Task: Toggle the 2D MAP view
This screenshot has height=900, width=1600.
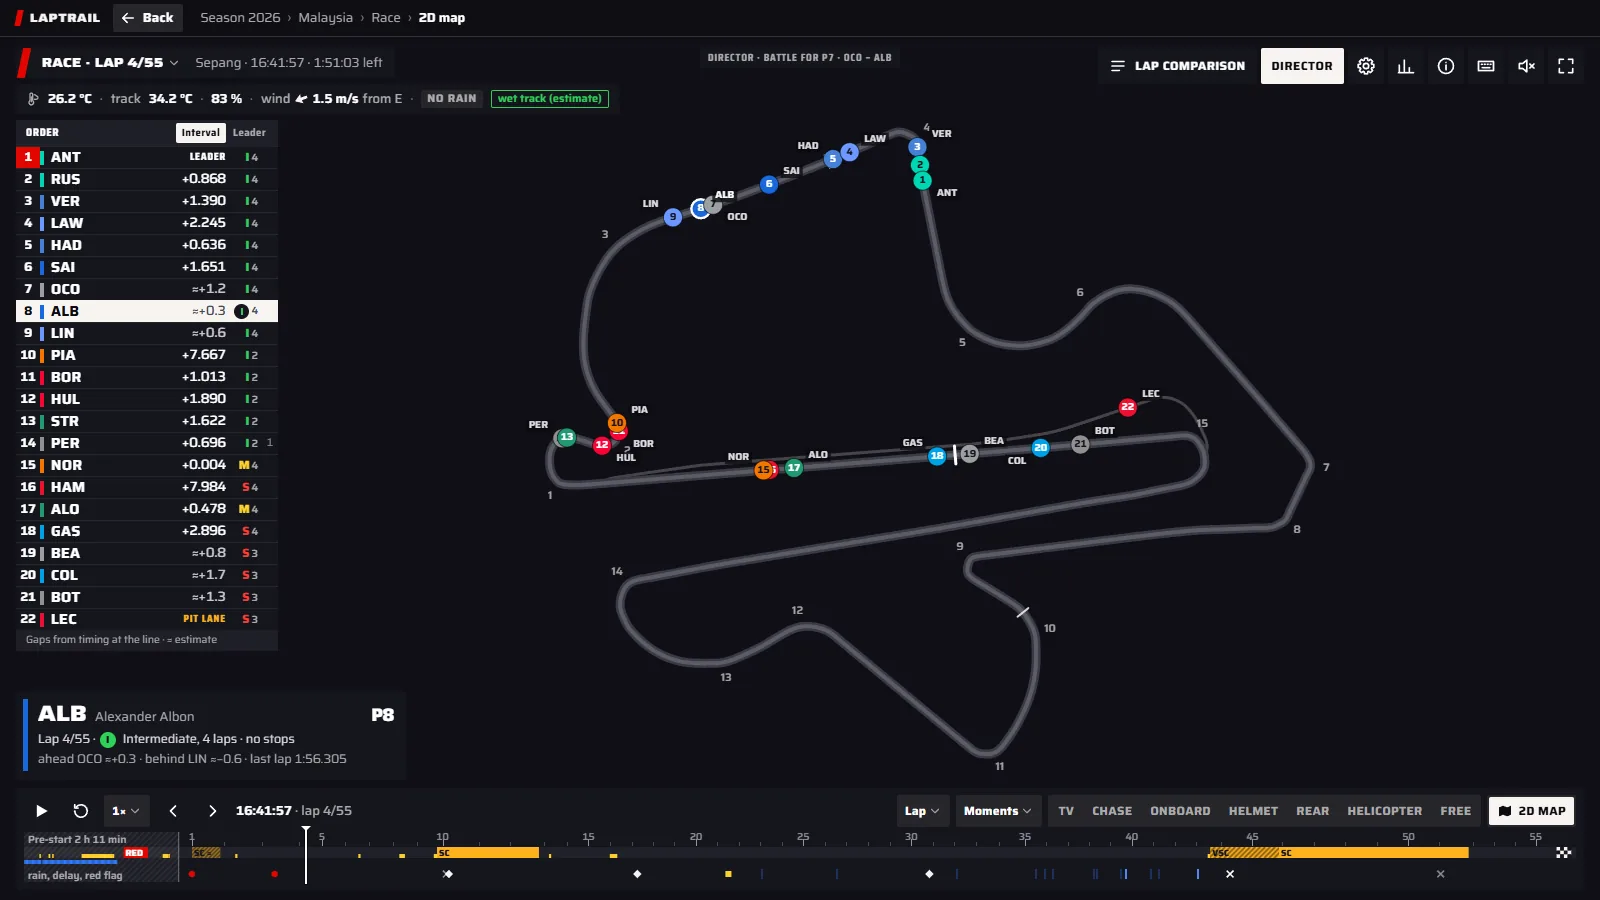Action: point(1532,811)
